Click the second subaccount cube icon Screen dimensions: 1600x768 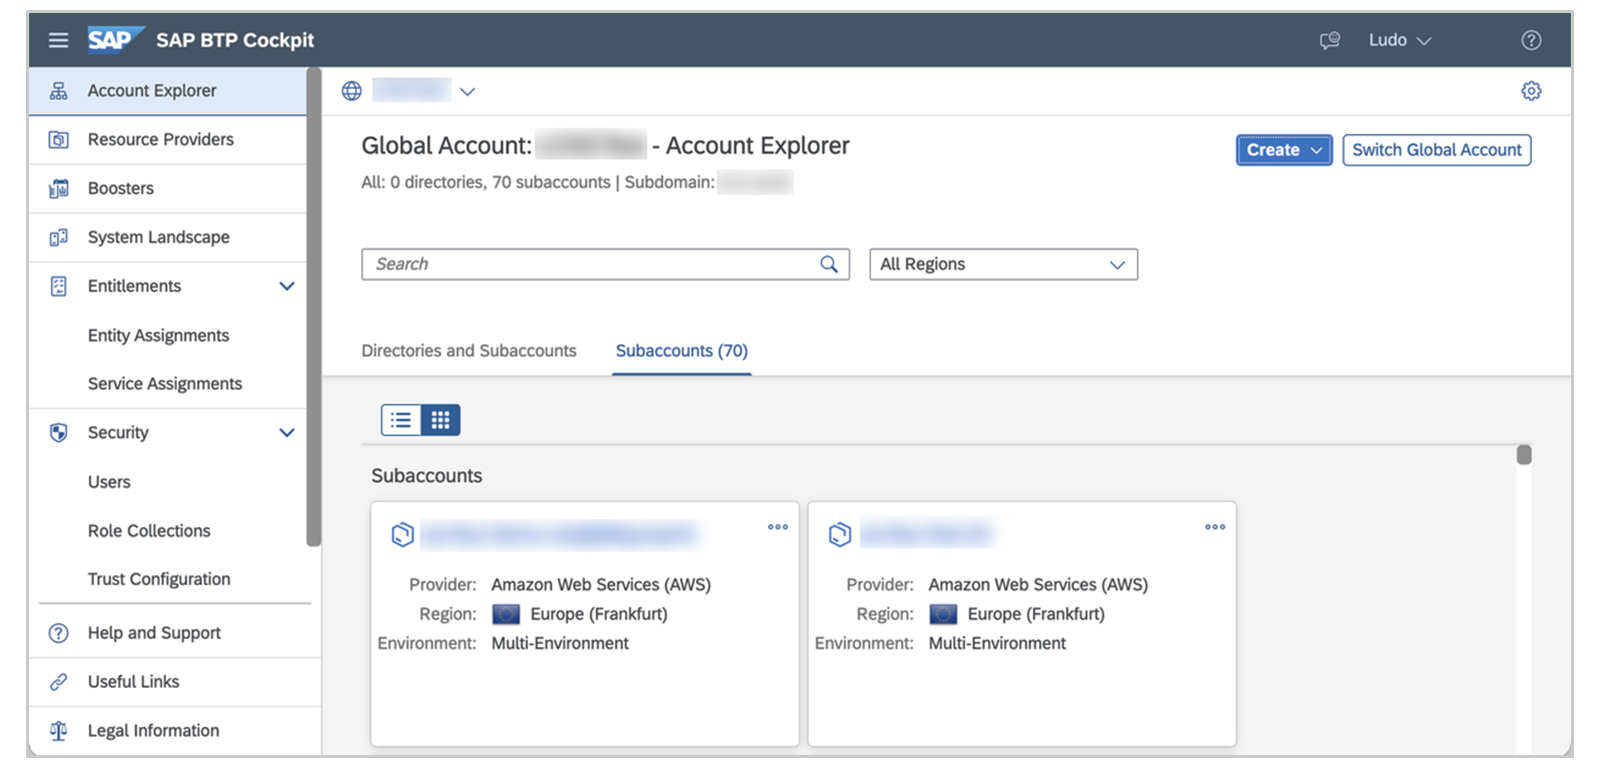pyautogui.click(x=840, y=535)
